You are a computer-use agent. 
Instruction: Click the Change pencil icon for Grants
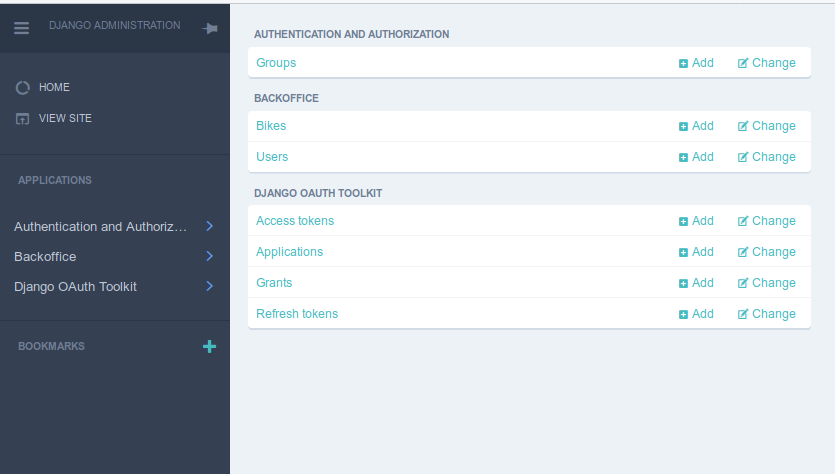tap(743, 283)
